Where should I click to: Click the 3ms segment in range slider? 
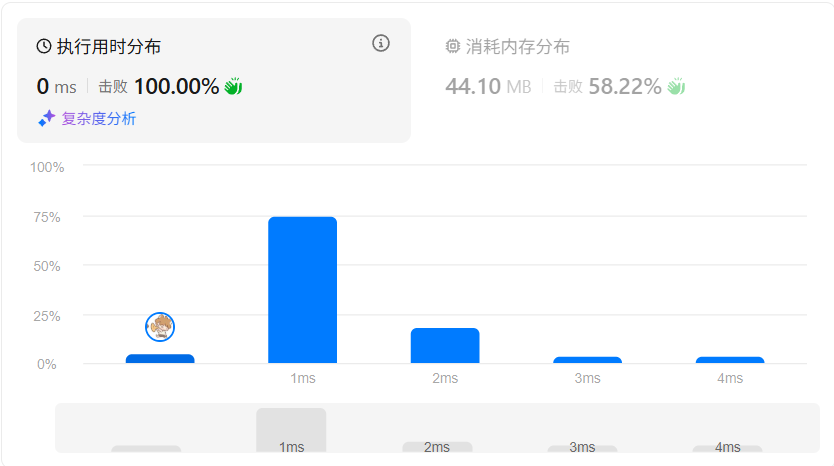pos(582,448)
